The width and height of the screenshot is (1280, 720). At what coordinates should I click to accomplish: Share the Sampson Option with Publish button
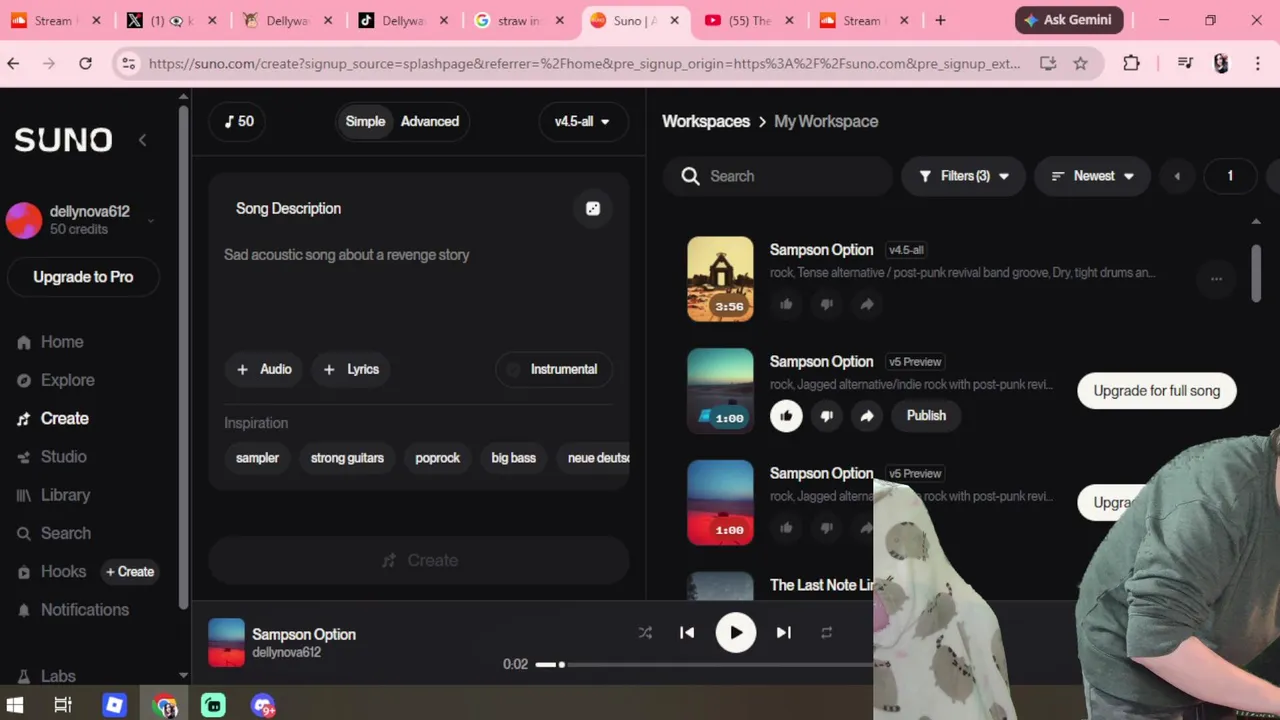pyautogui.click(x=867, y=416)
